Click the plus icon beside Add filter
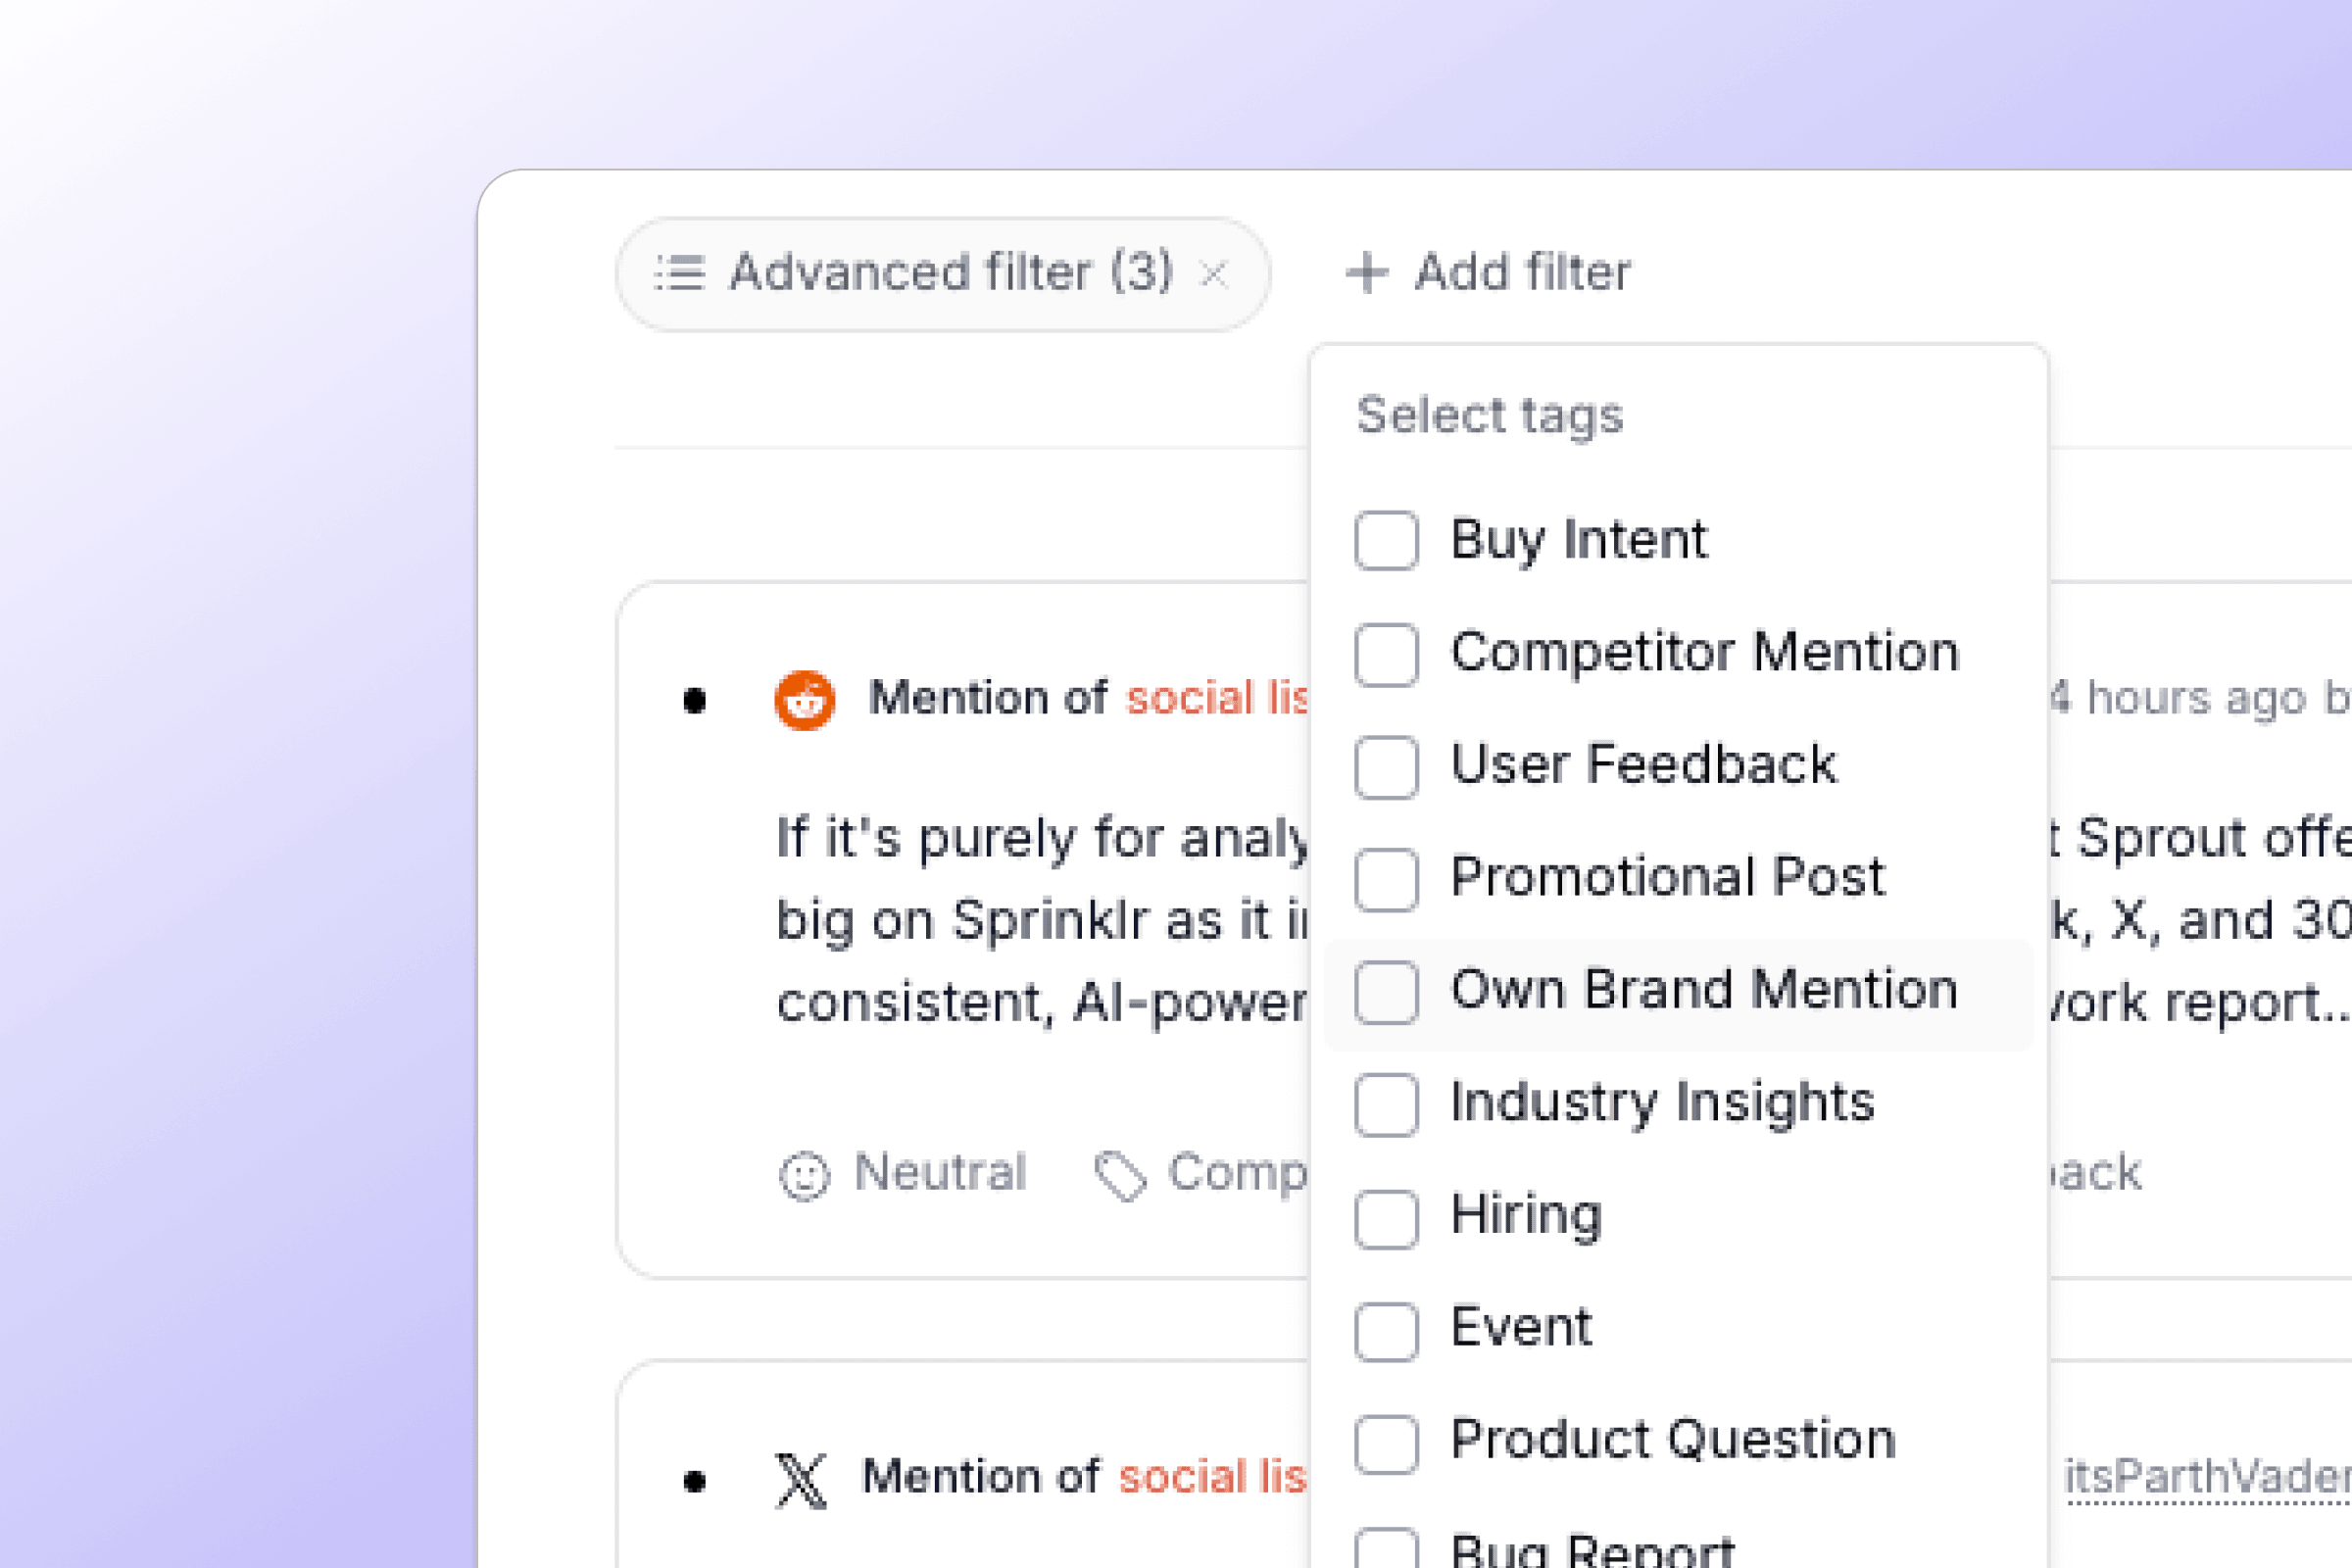2352x1568 pixels. coord(1367,273)
